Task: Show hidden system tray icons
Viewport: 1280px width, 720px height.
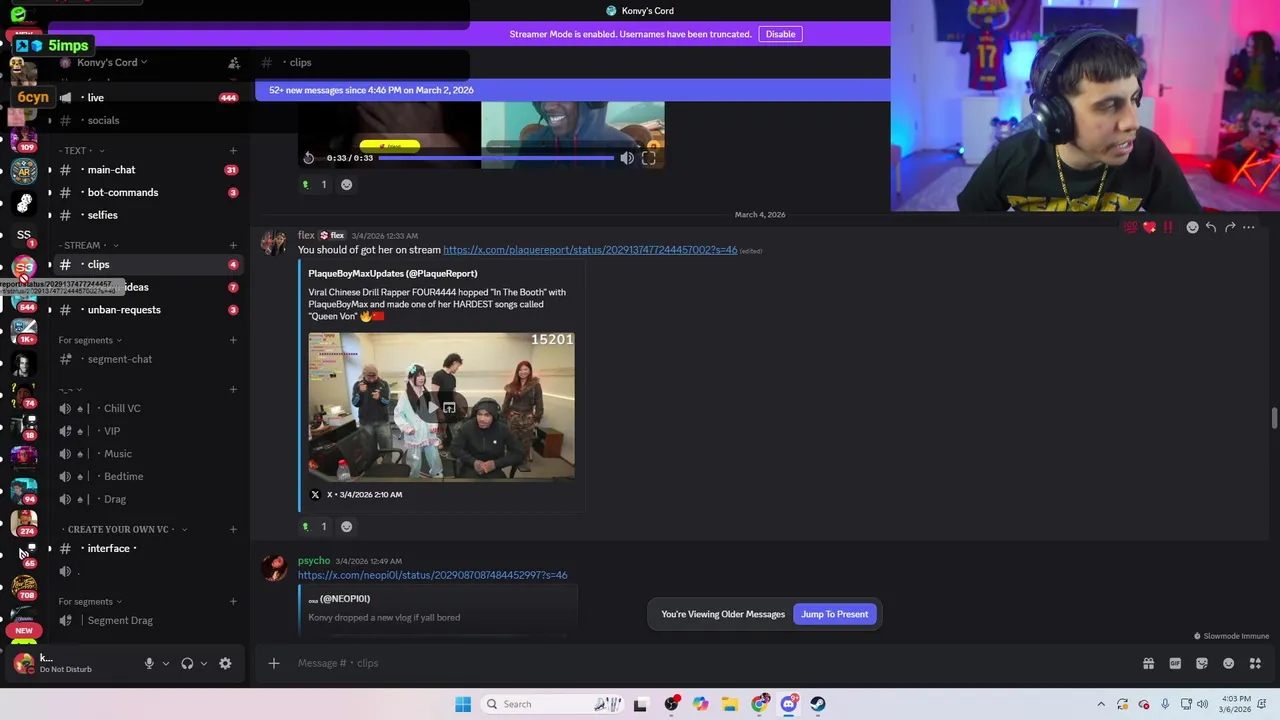Action: tap(1101, 704)
